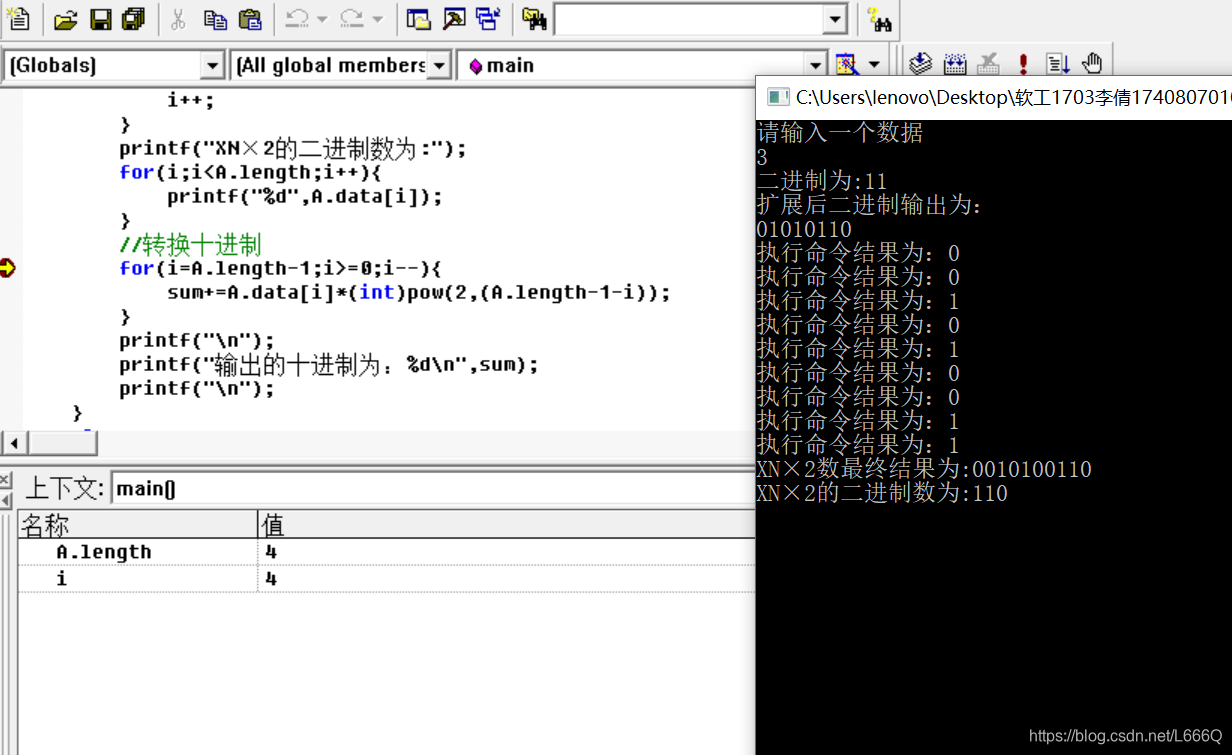1232x755 pixels.
Task: Open Find in Files
Action: [535, 18]
